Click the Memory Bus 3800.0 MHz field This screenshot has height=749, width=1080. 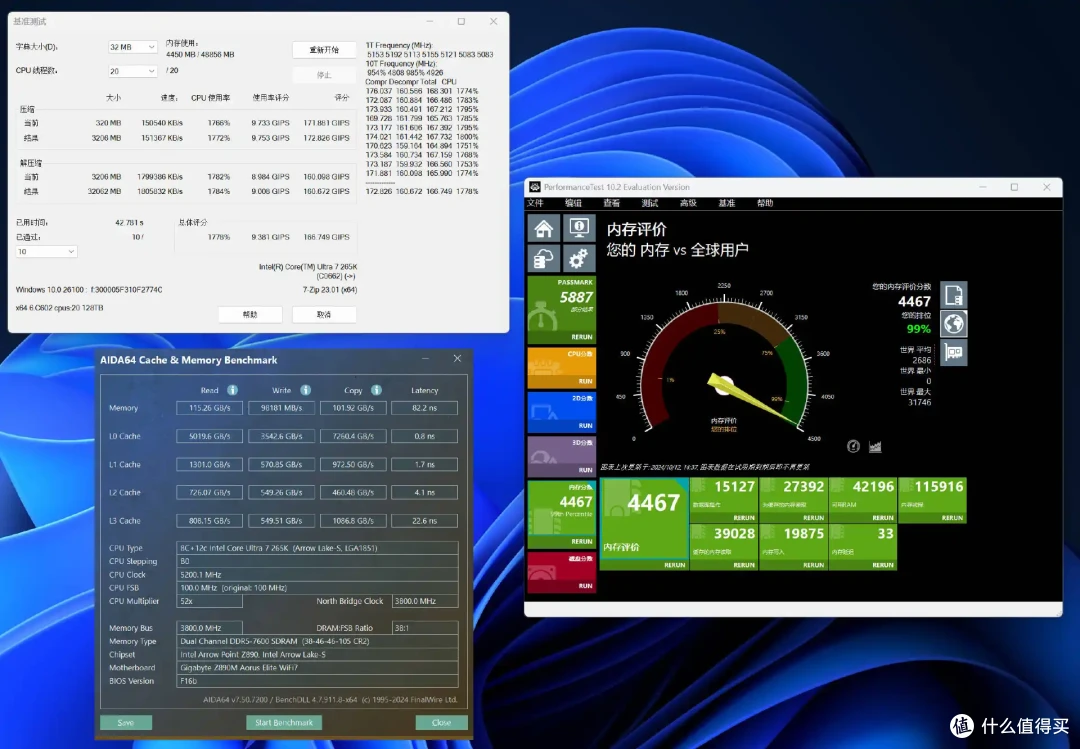click(209, 628)
